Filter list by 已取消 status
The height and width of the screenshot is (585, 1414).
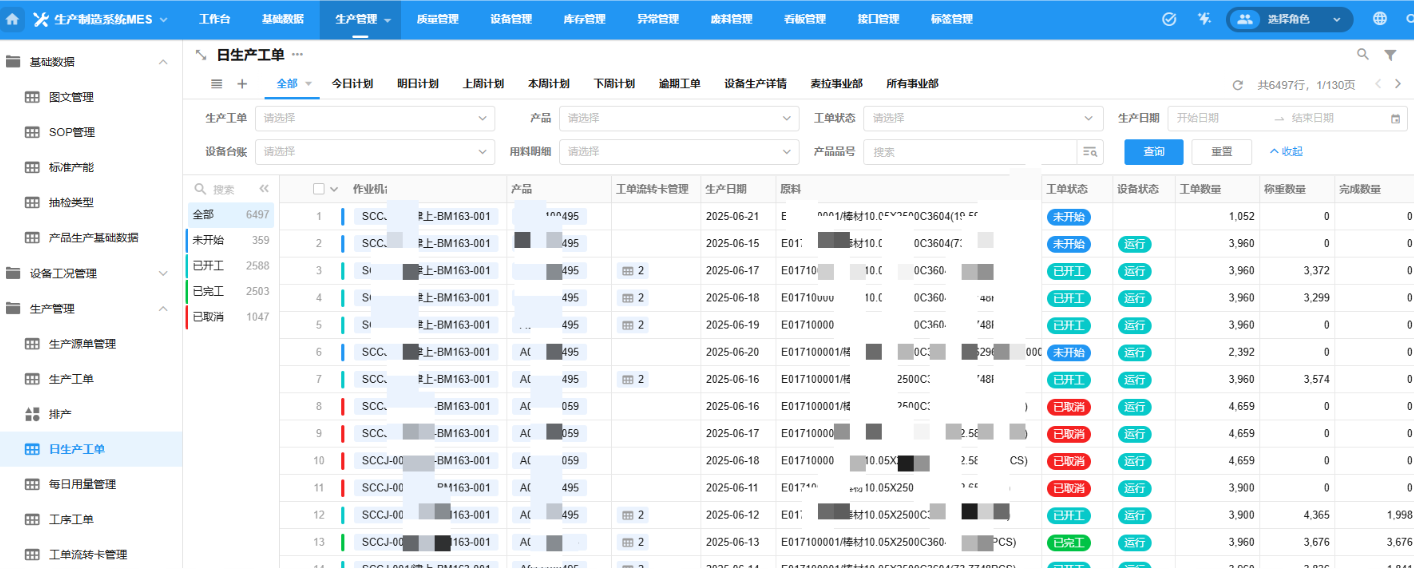click(x=208, y=316)
